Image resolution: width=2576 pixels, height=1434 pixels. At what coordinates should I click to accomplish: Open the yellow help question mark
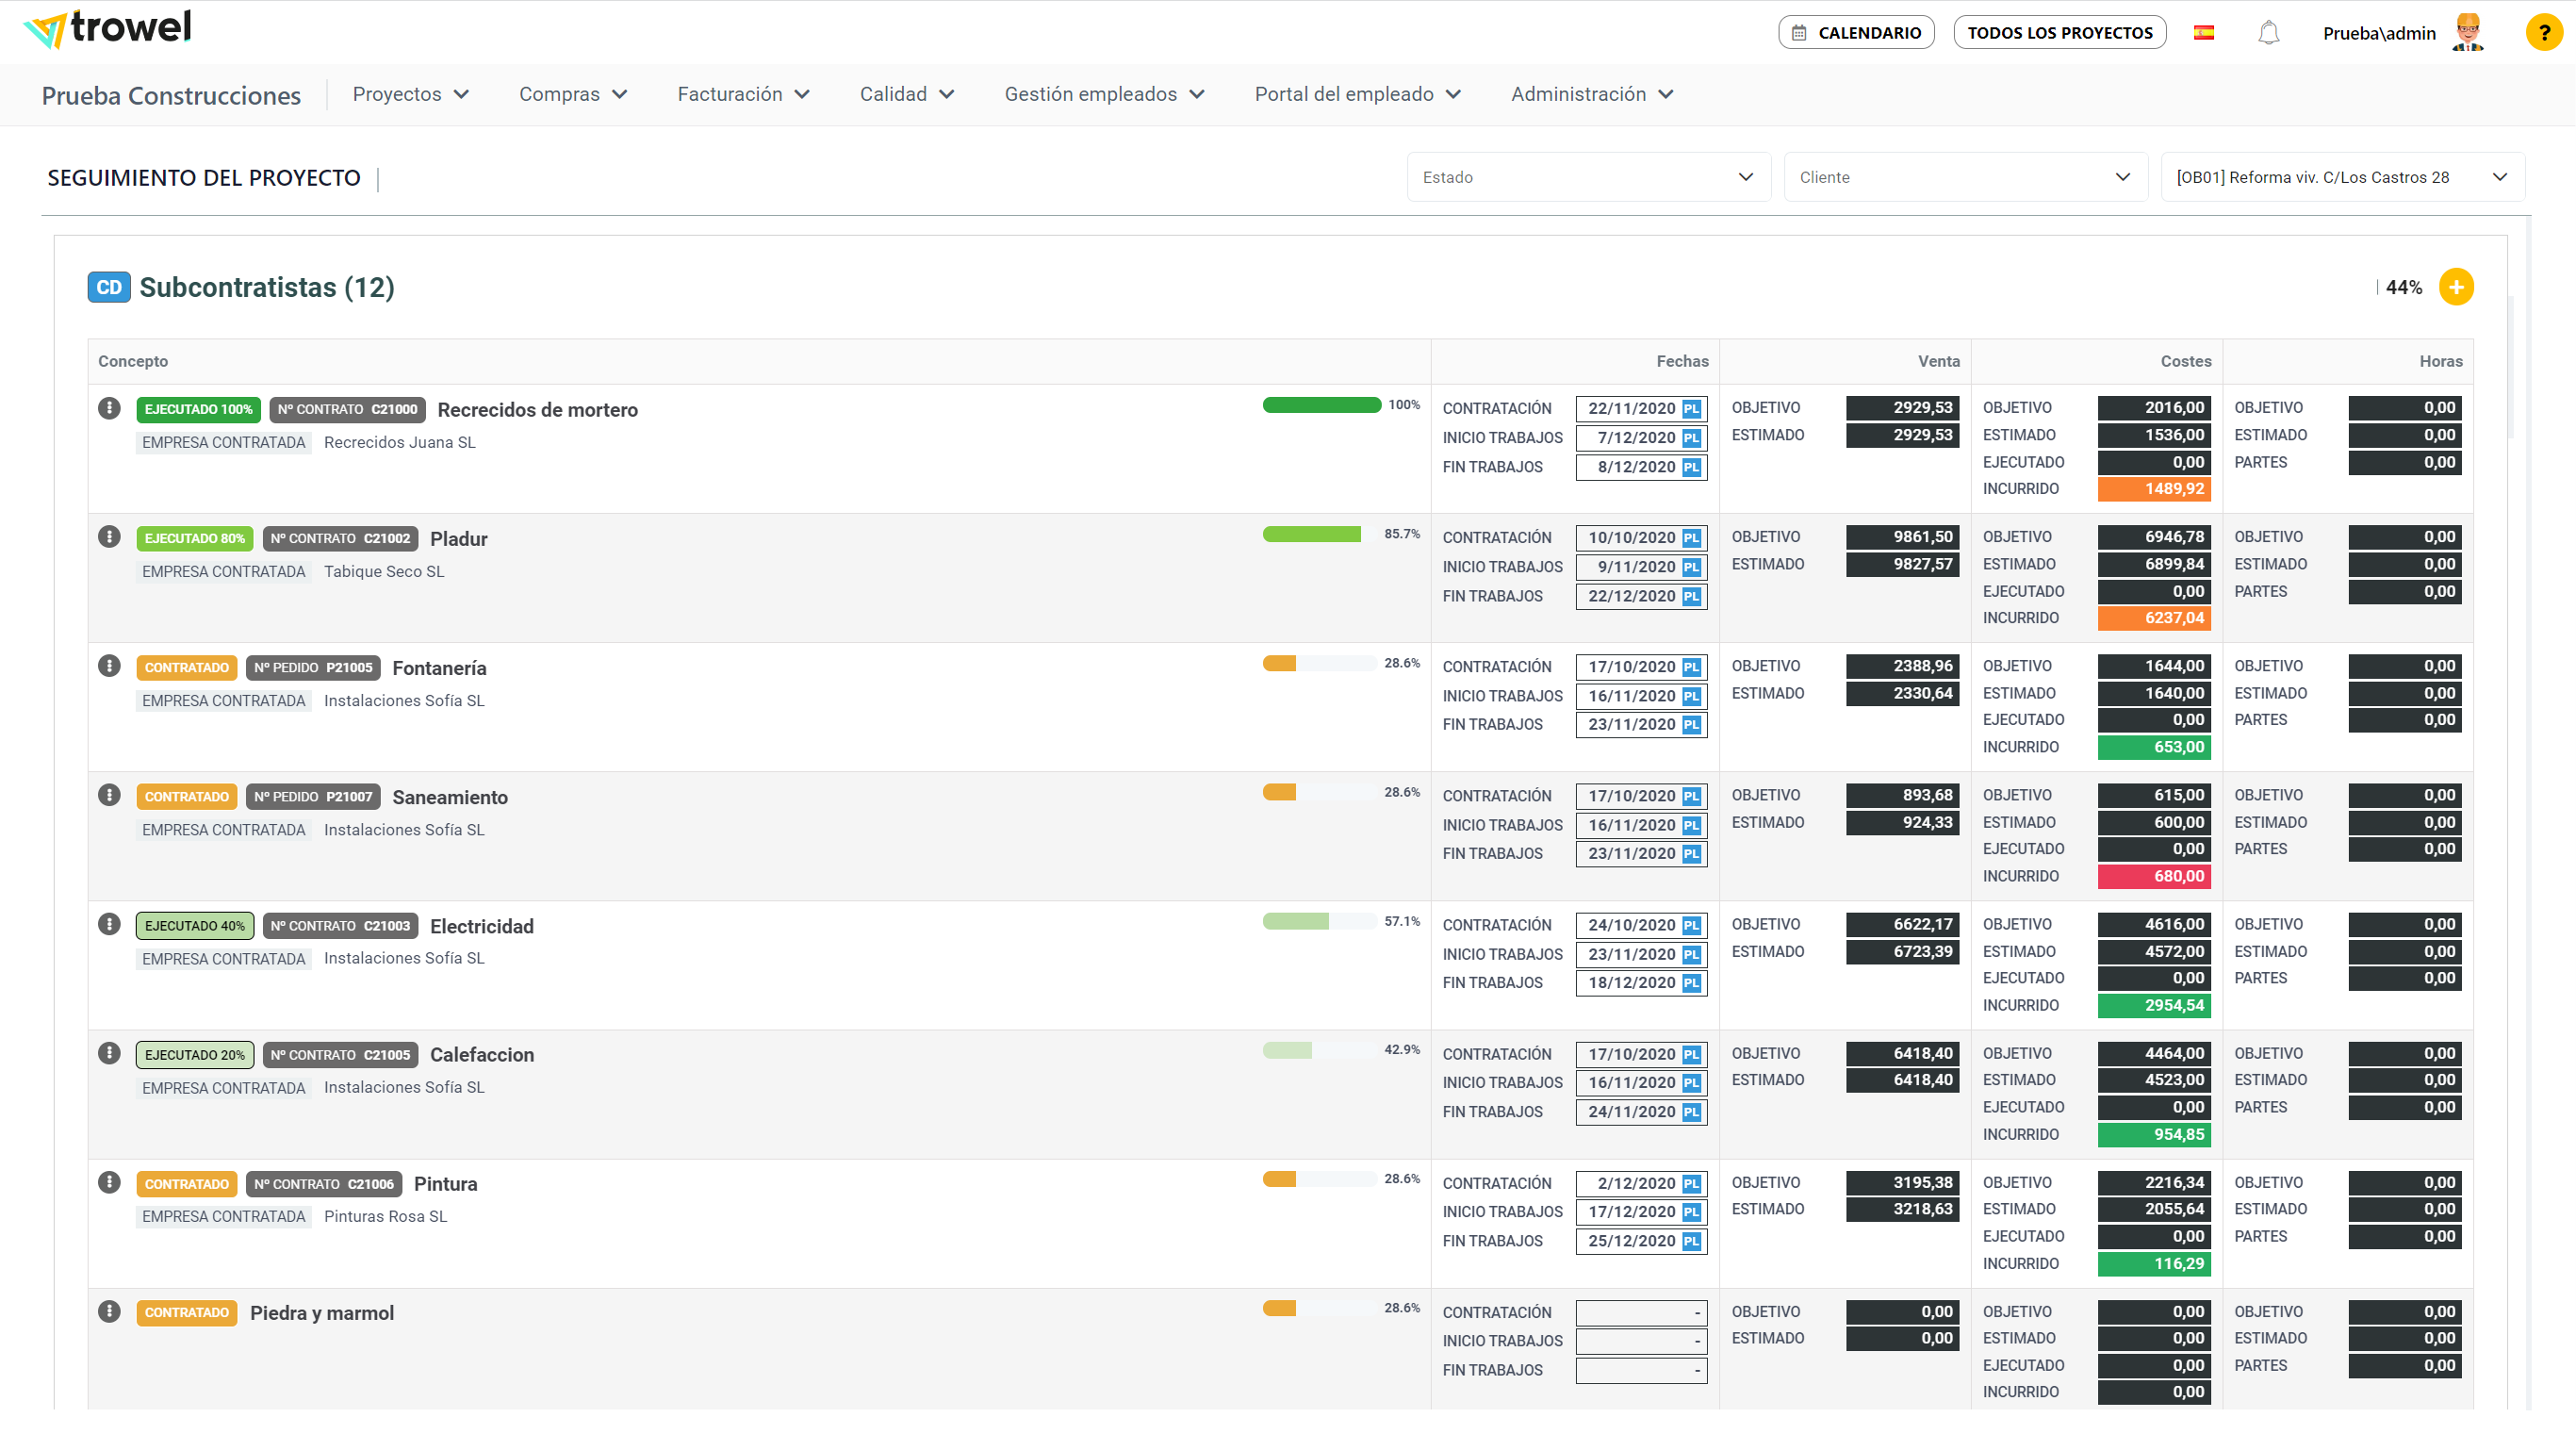point(2543,33)
